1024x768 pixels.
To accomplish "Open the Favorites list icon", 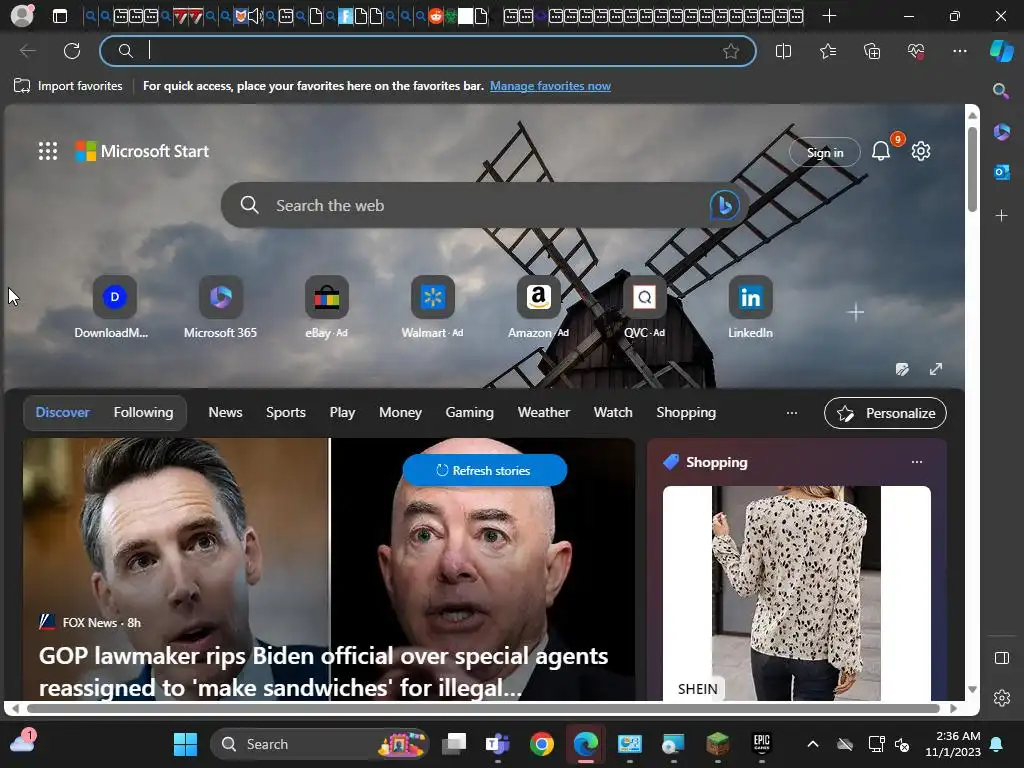I will tap(827, 51).
